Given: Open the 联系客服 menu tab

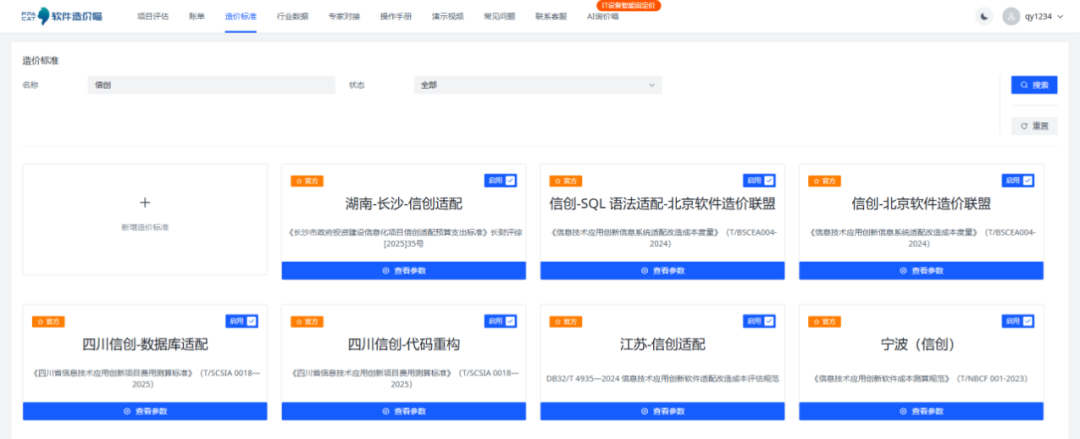Looking at the screenshot, I should 551,17.
